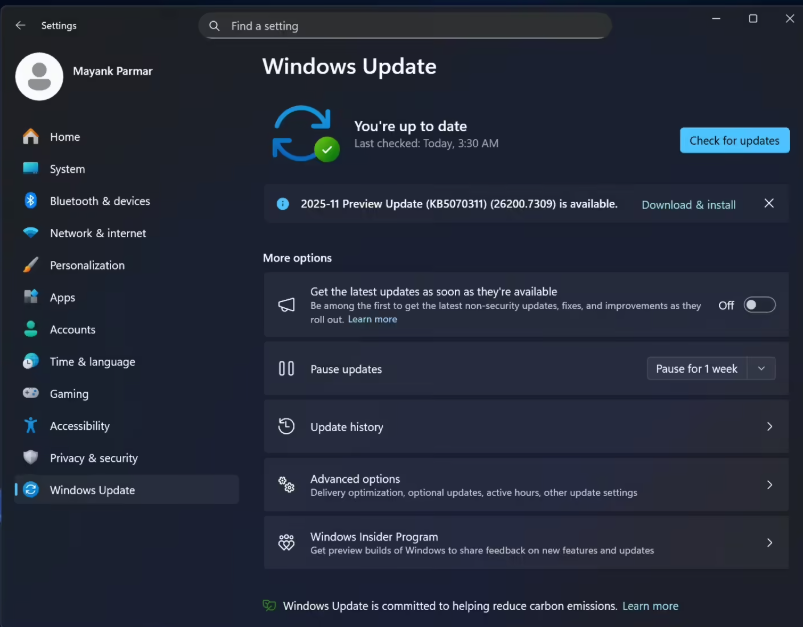Expand Advanced options chevron
The image size is (803, 627).
click(769, 485)
